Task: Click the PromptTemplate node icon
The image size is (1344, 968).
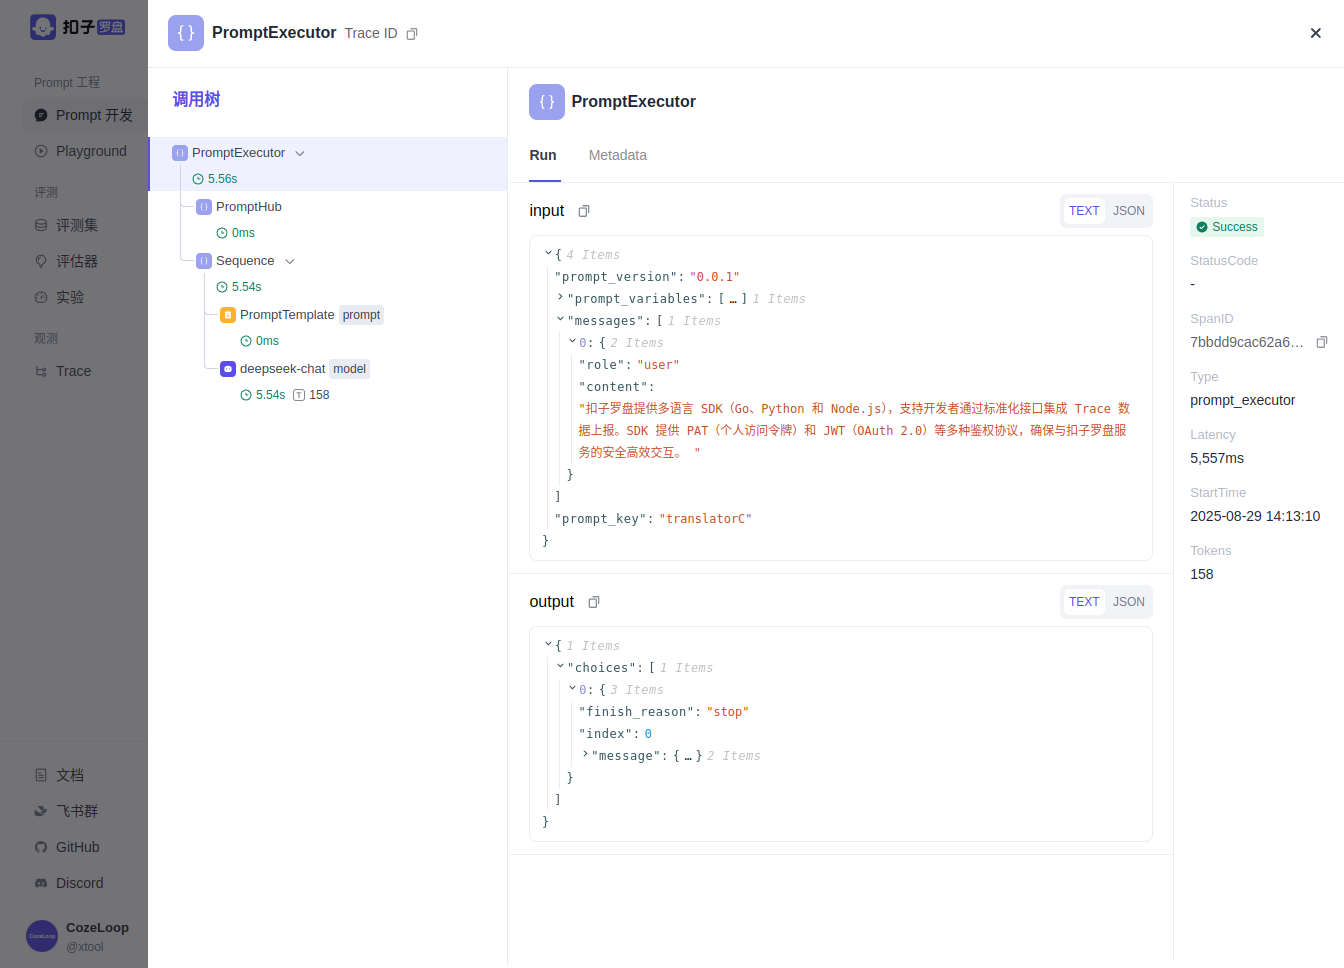Action: pyautogui.click(x=228, y=315)
